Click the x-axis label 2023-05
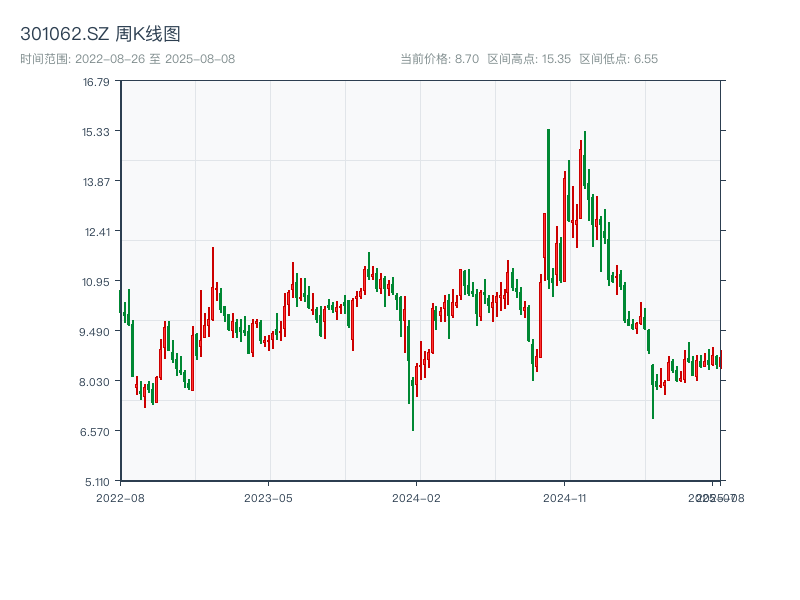 tap(268, 498)
